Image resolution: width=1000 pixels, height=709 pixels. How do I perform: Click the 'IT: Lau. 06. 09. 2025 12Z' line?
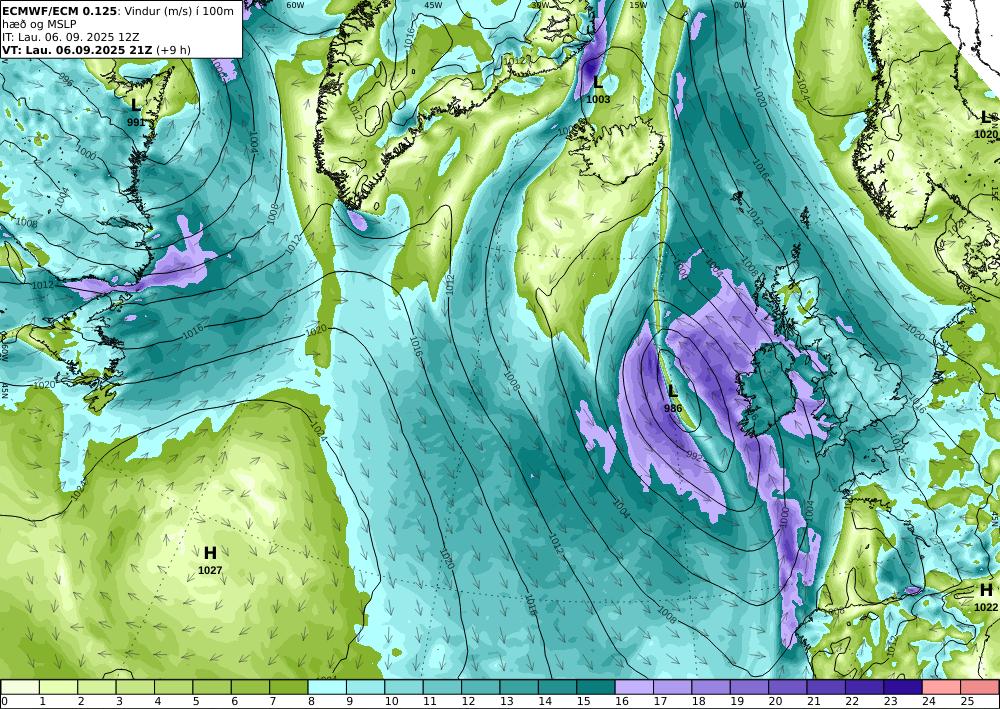coord(69,37)
